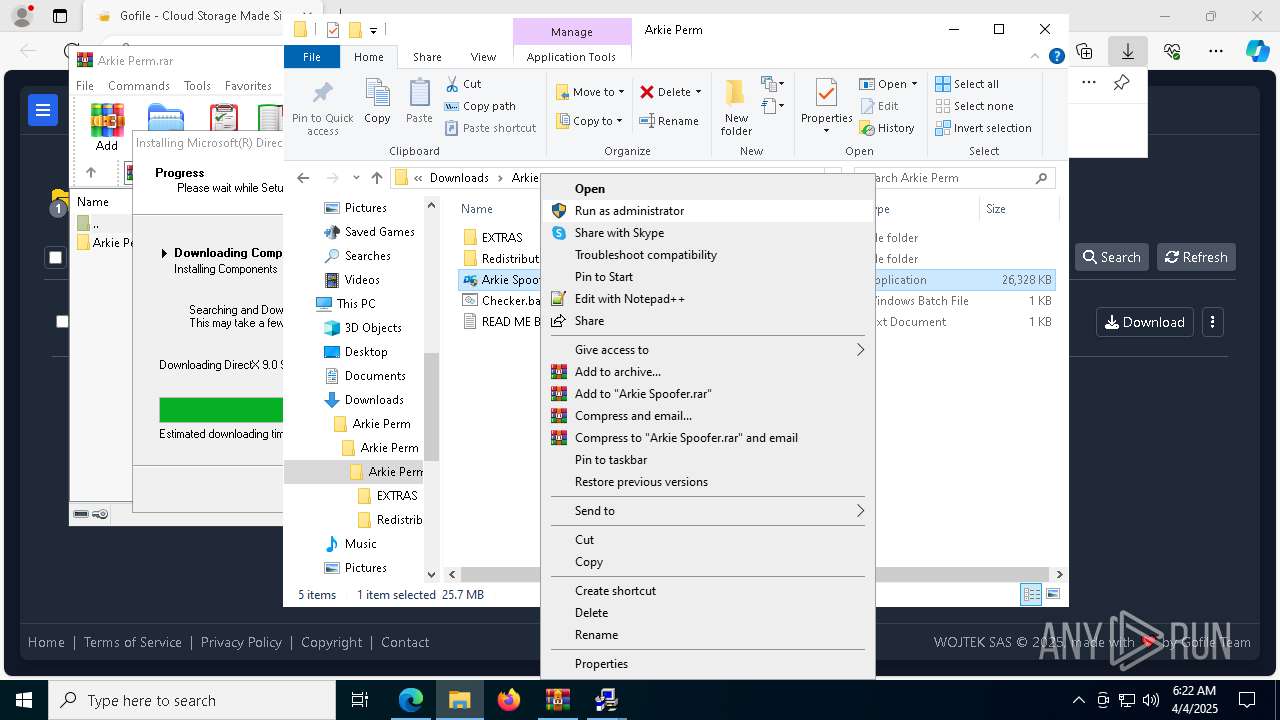Open the Terms of Service link
Screen dimensions: 1280x720
point(133,642)
